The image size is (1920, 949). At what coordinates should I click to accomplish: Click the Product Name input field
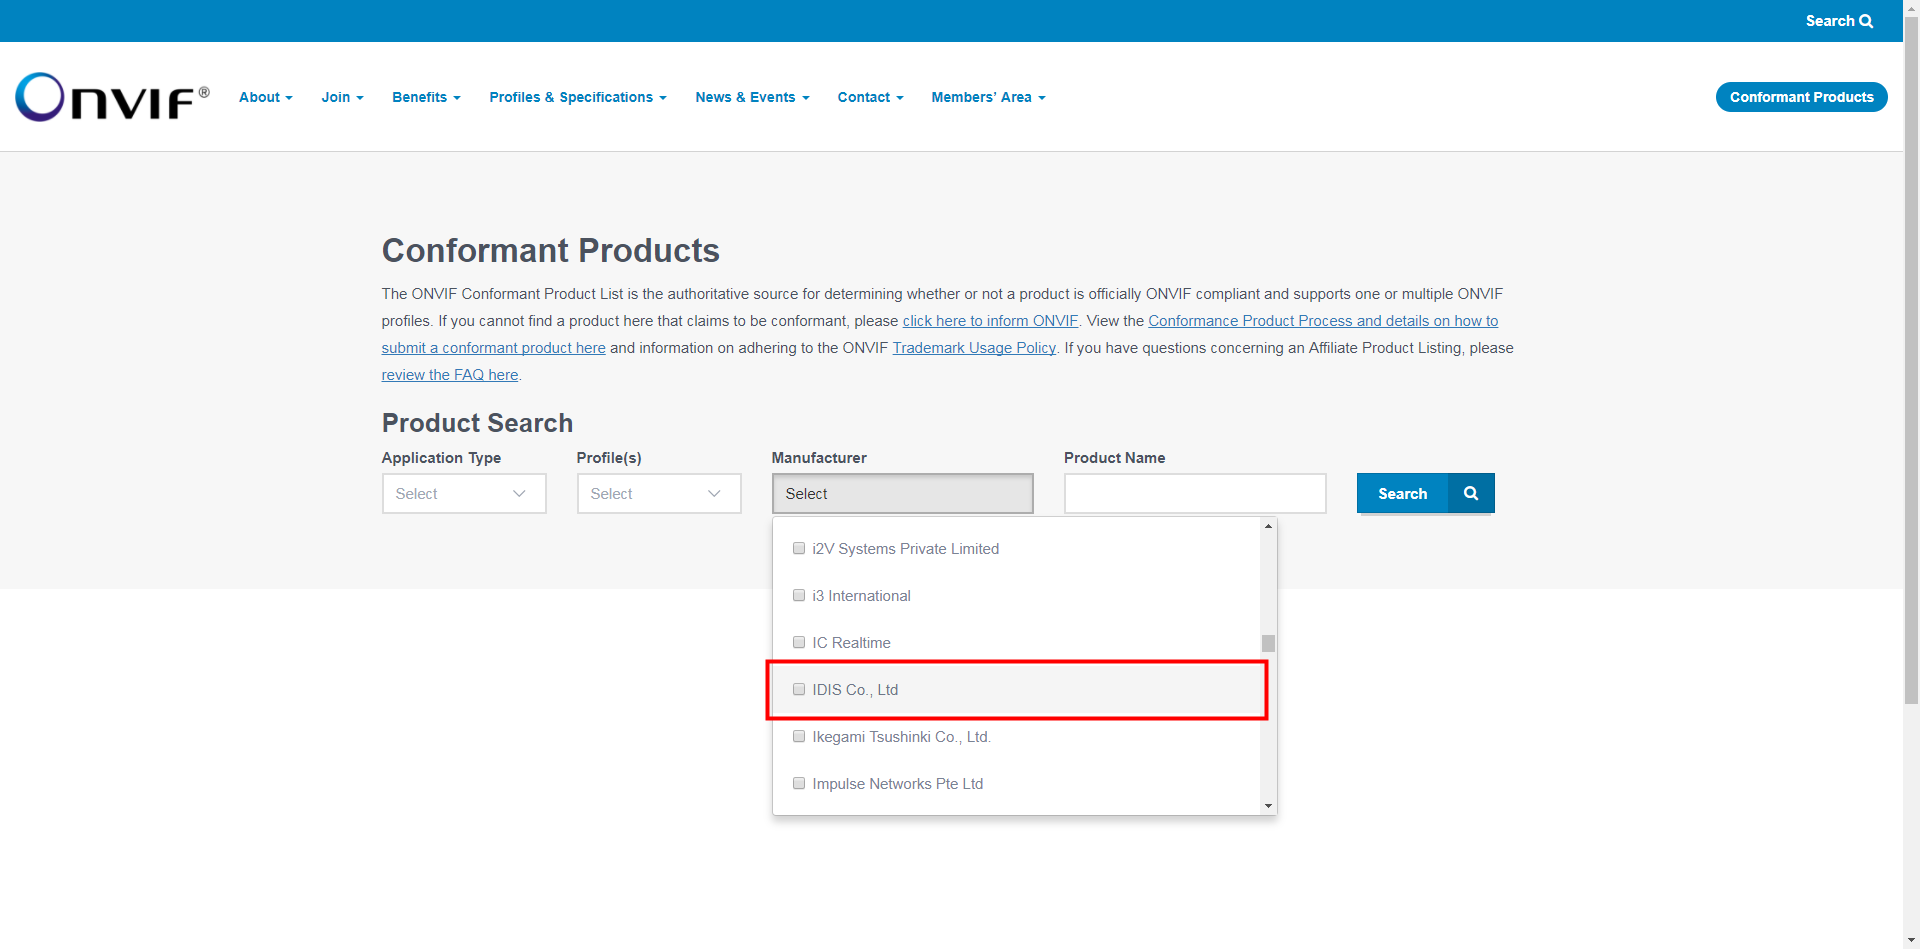coord(1195,493)
